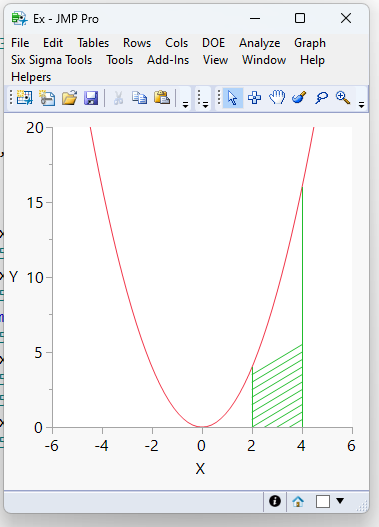Select the Brush tool
379x527 pixels.
pos(299,97)
